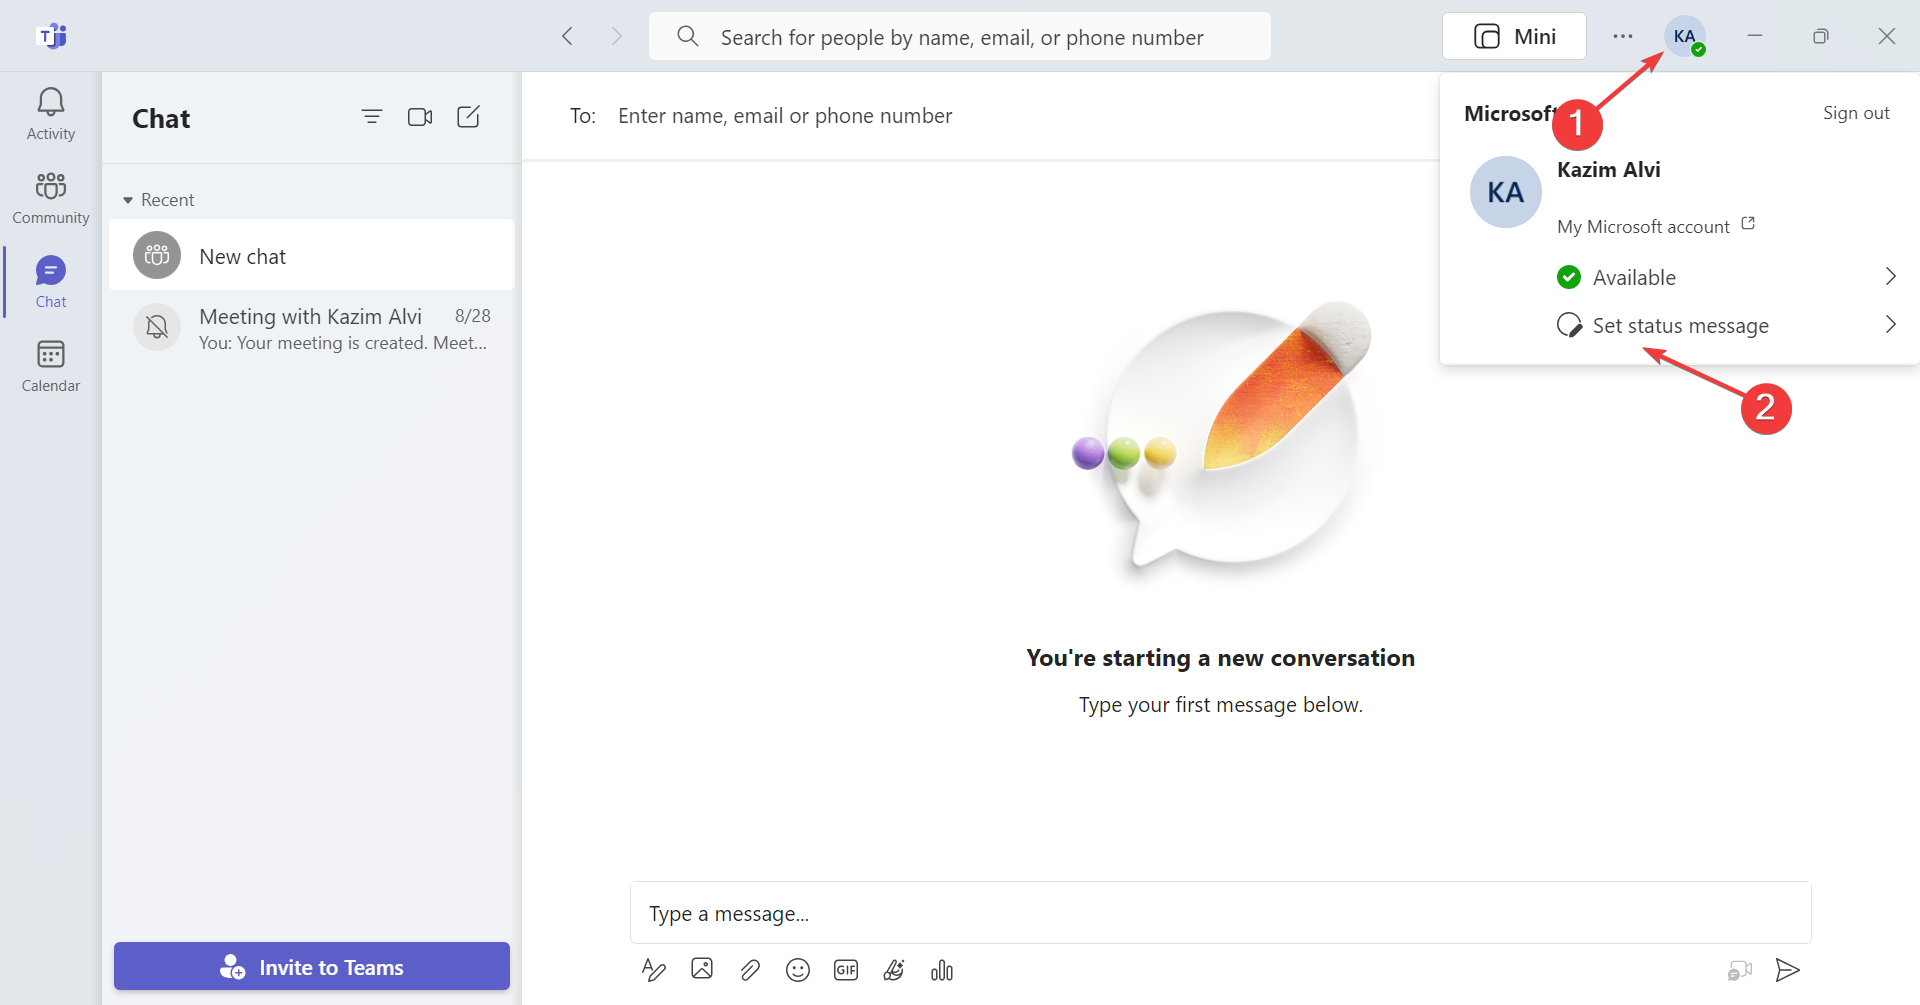The image size is (1920, 1005).
Task: Switch to Mini window mode
Action: (1514, 37)
